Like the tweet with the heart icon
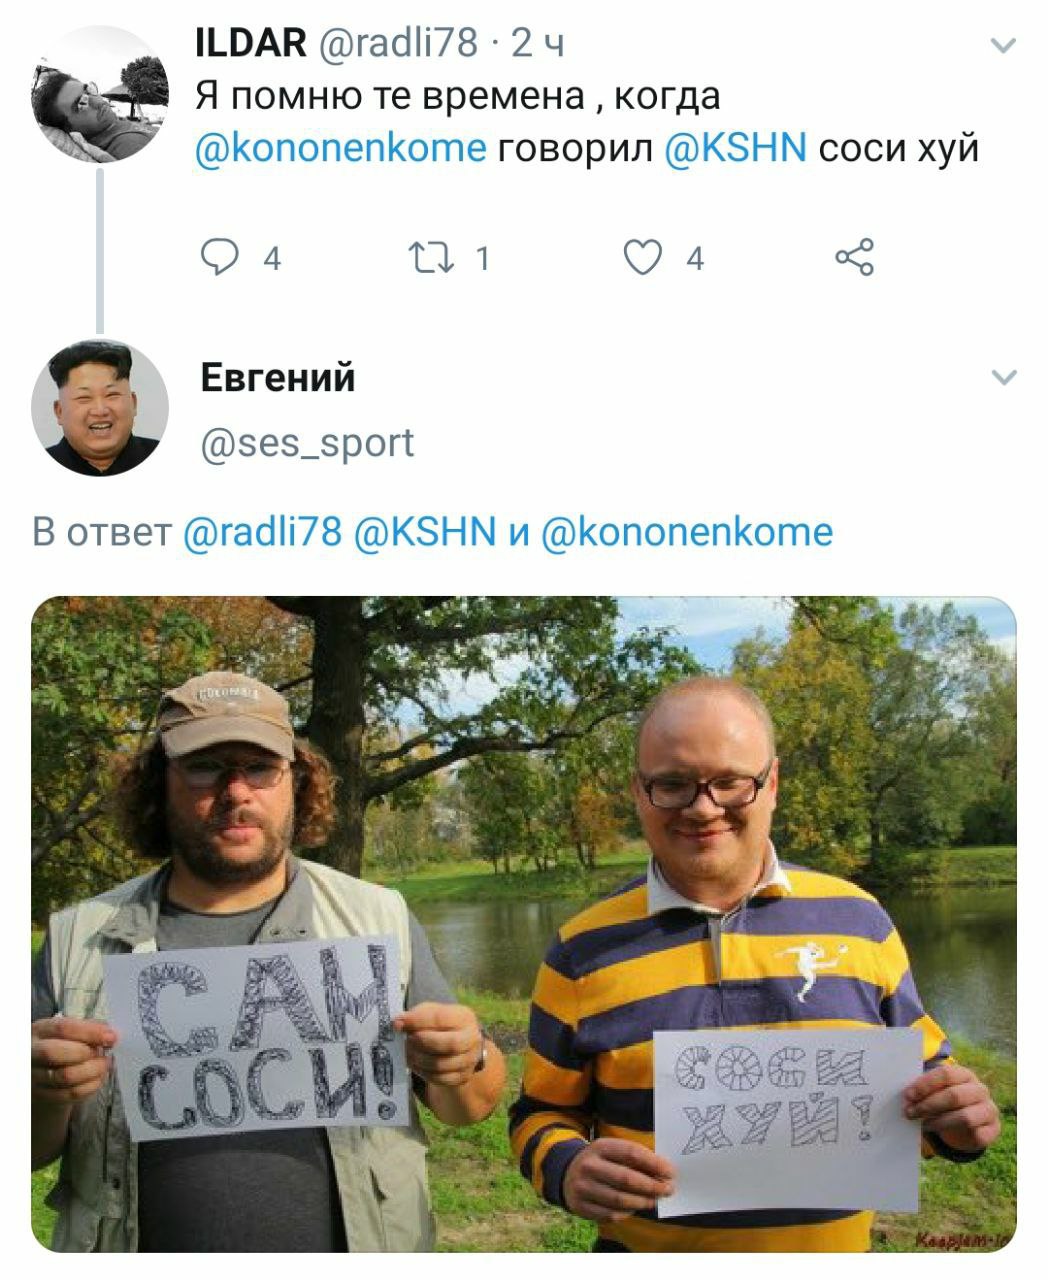Image resolution: width=1048 pixels, height=1280 pixels. [x=645, y=258]
